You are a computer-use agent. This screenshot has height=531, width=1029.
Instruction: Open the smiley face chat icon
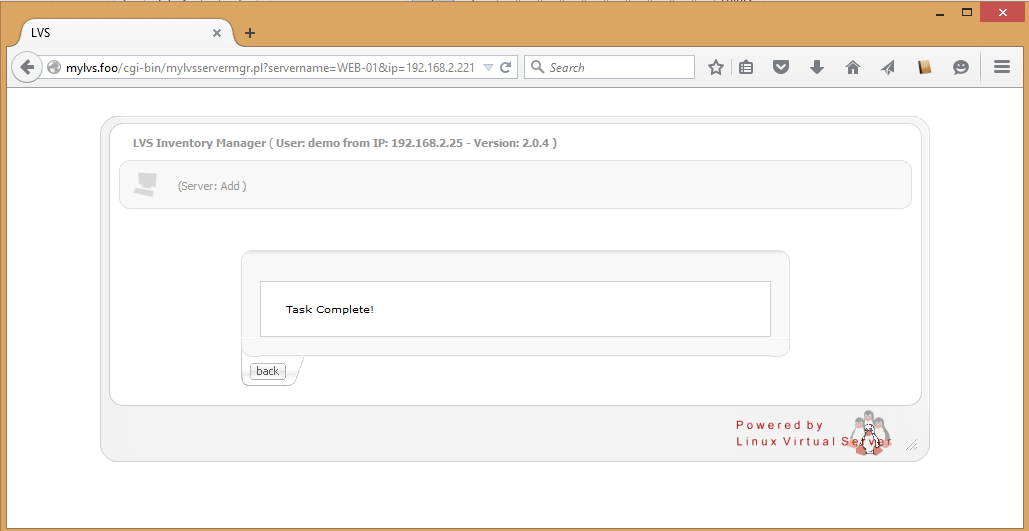tap(961, 68)
